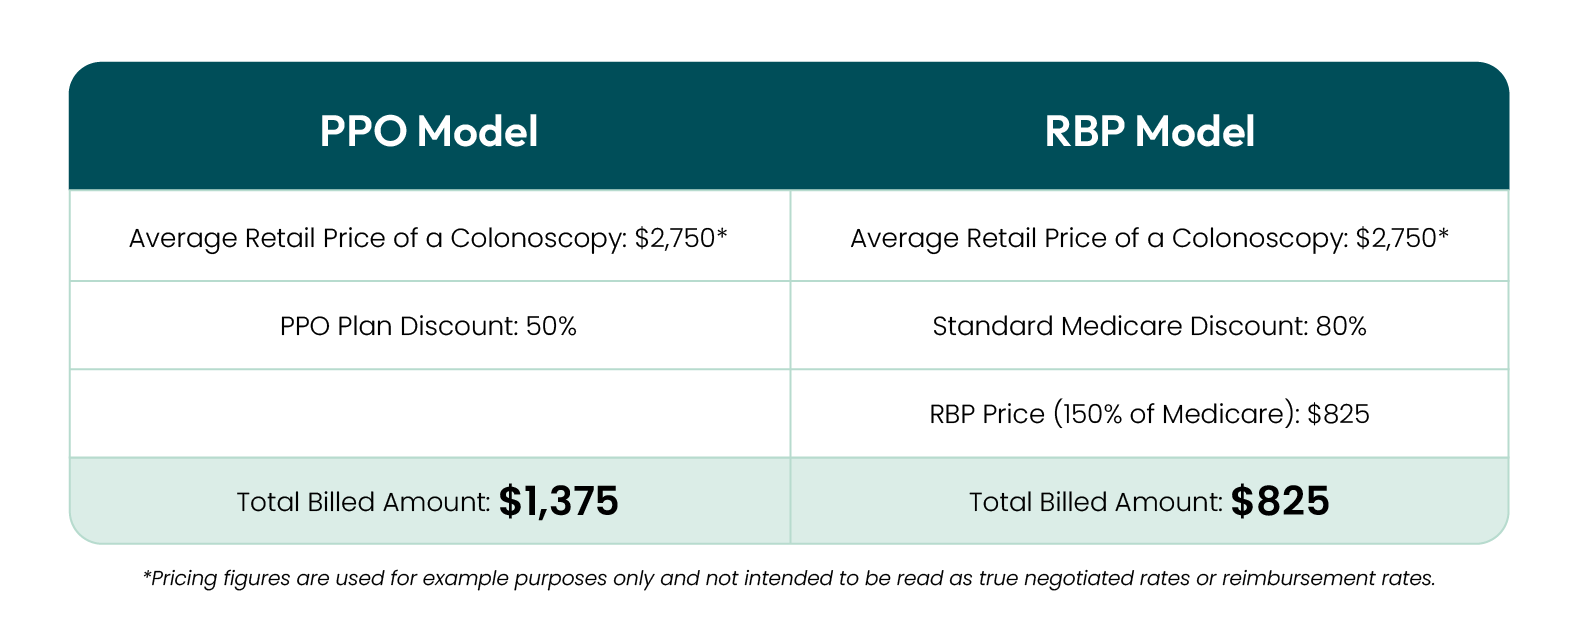The height and width of the screenshot is (640, 1578).
Task: Select PPO's Total Billed Amount label
Action: (x=363, y=502)
